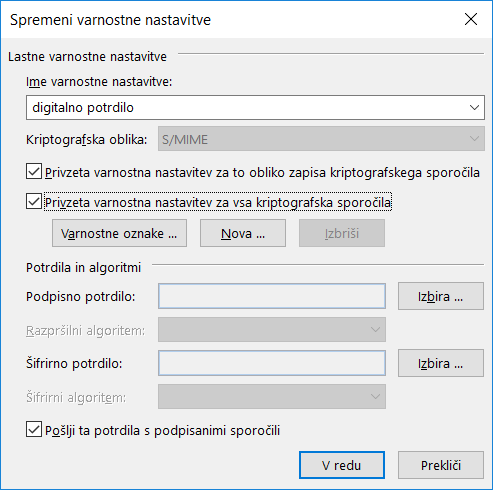Click the Nova button
The height and width of the screenshot is (491, 494).
243,233
